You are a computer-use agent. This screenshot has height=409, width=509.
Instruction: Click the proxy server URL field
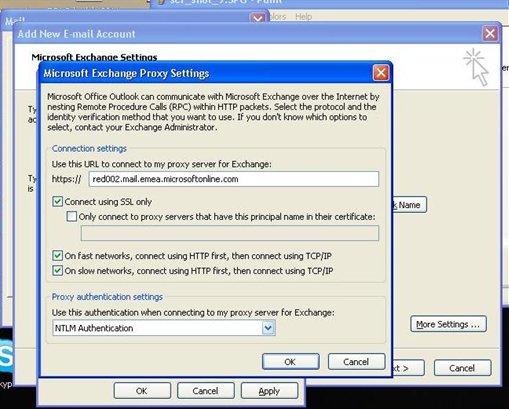[x=234, y=179]
